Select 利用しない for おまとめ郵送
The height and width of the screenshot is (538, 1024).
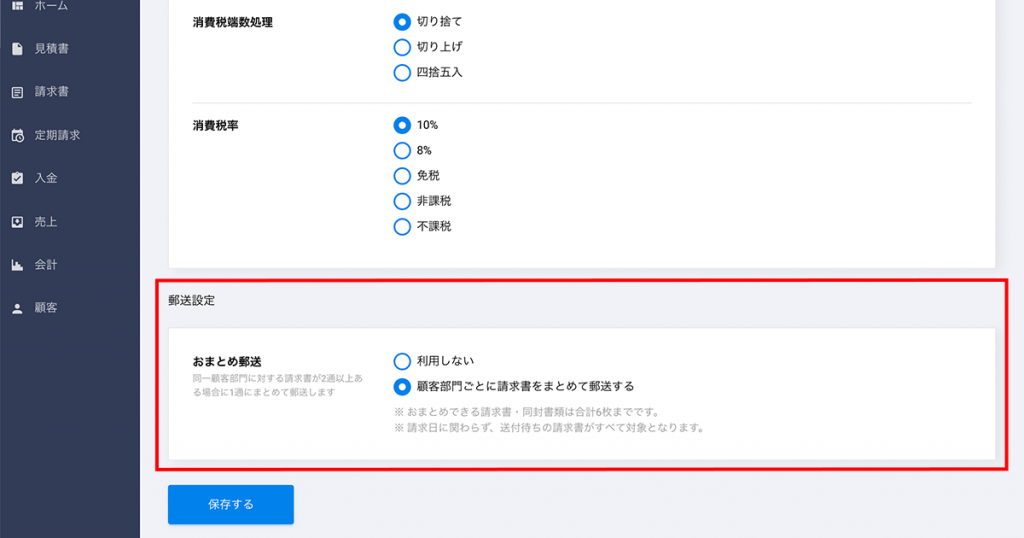click(402, 362)
